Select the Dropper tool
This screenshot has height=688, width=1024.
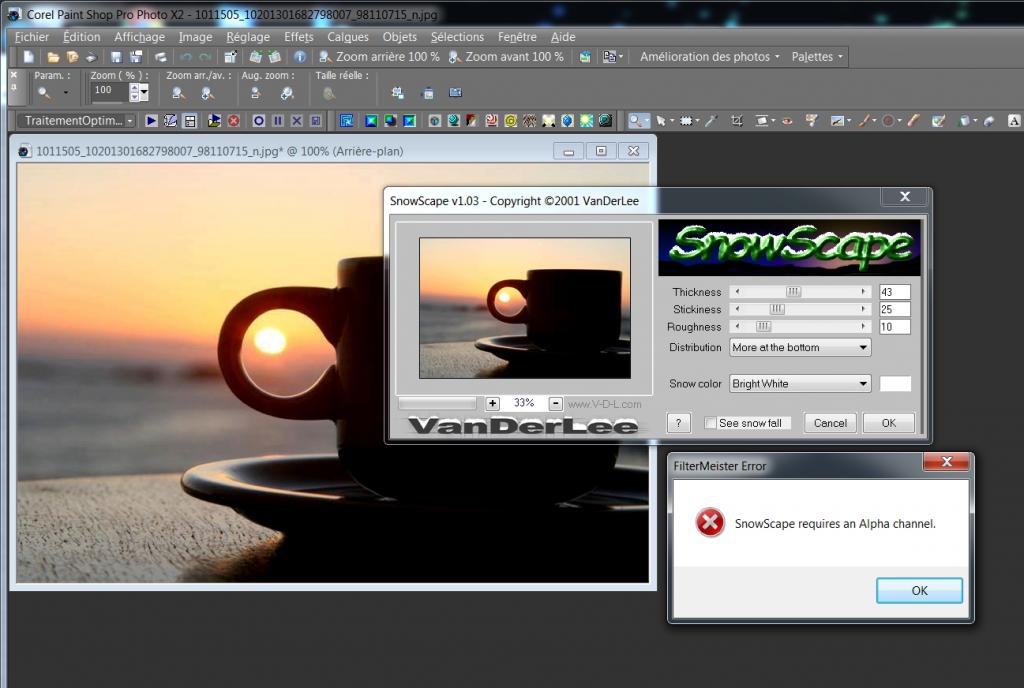[711, 121]
